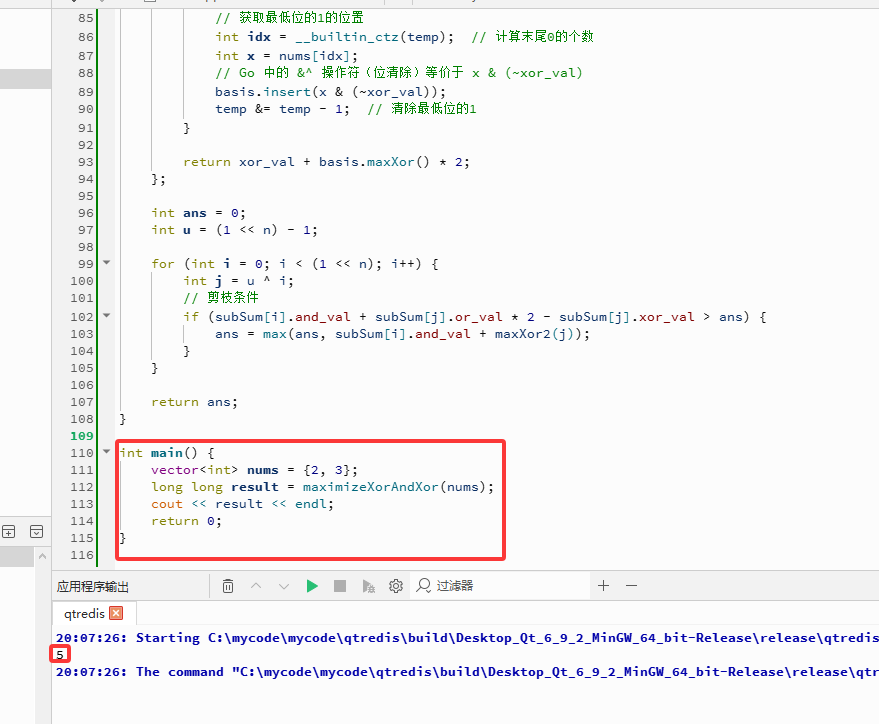The image size is (879, 724).
Task: Click the output value 5
Action: (x=60, y=655)
